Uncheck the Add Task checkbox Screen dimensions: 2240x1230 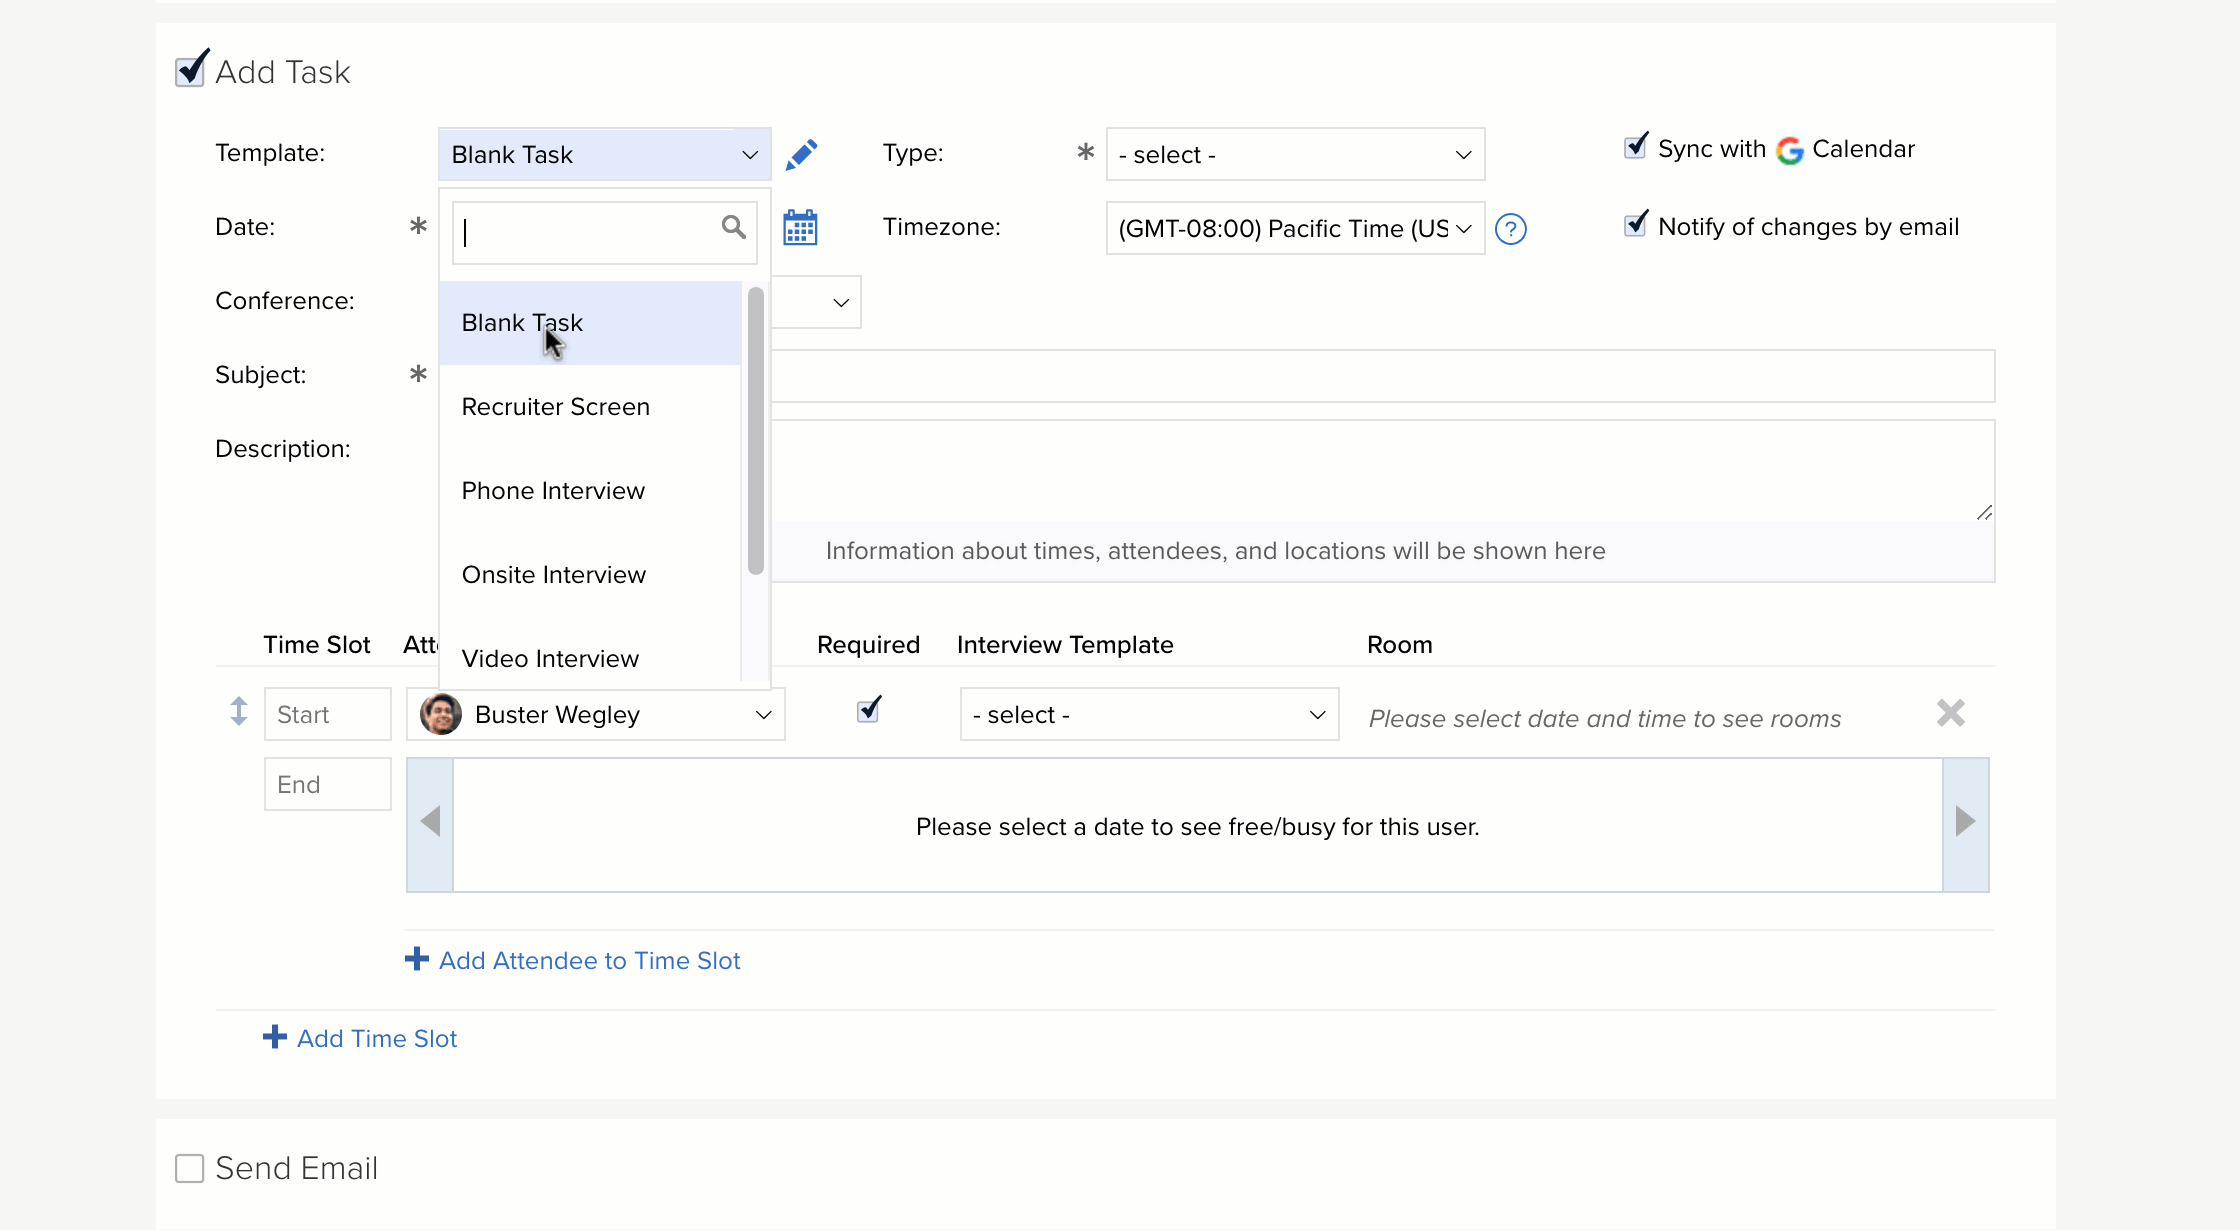coord(191,70)
